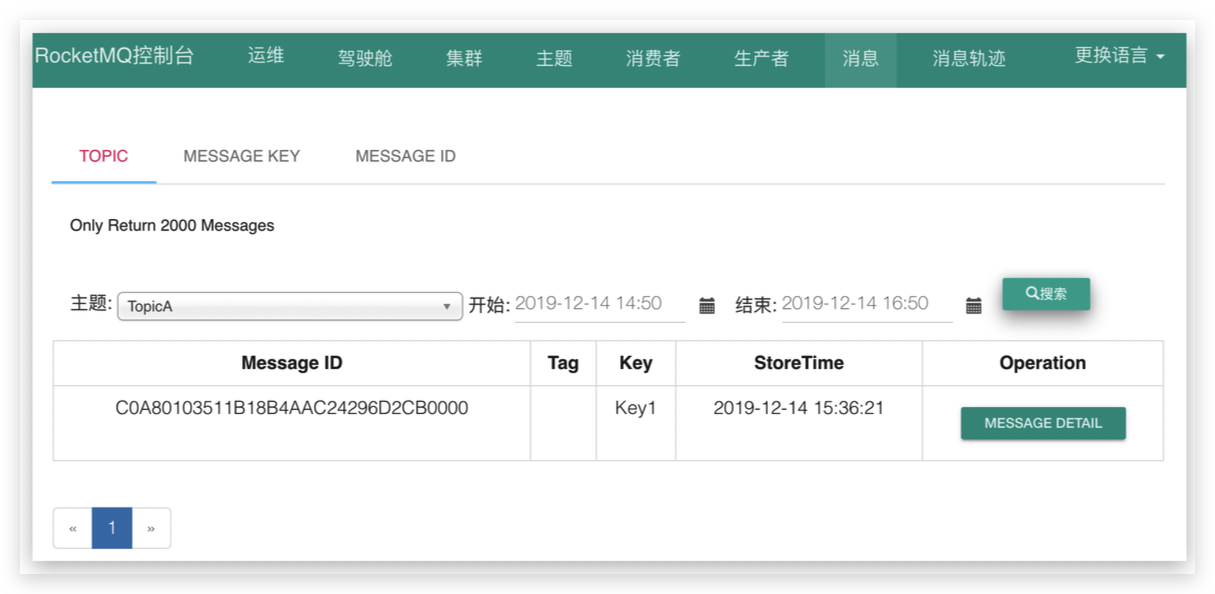Open the start date calendar picker
The height and width of the screenshot is (594, 1215).
[706, 305]
